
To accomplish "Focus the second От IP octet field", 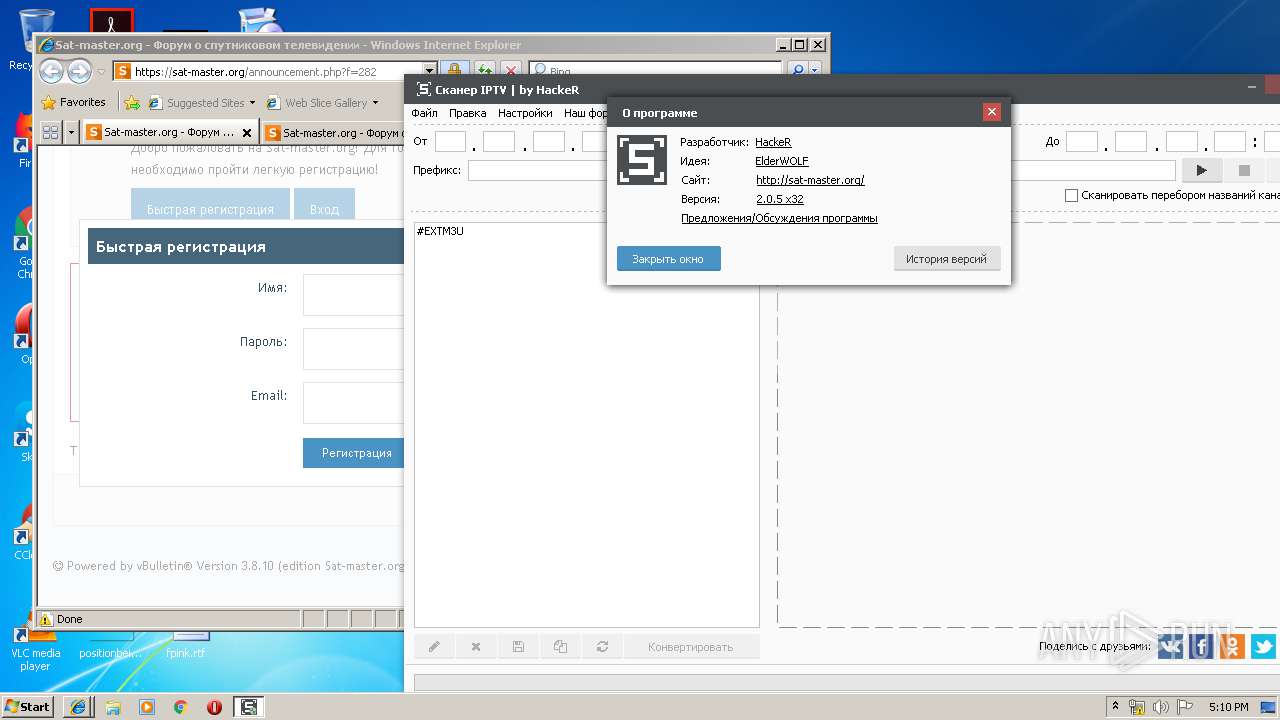I will coord(499,142).
